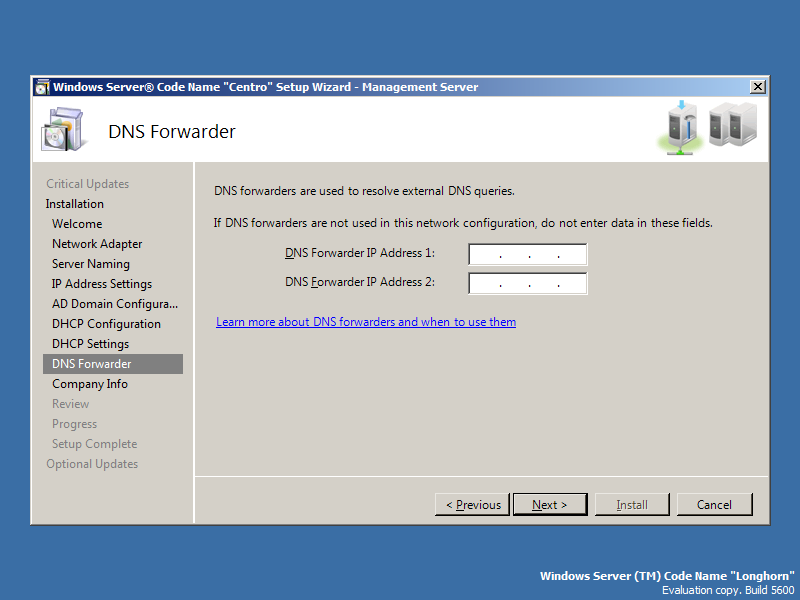Click the Review step in sidebar
The height and width of the screenshot is (600, 800).
point(70,404)
